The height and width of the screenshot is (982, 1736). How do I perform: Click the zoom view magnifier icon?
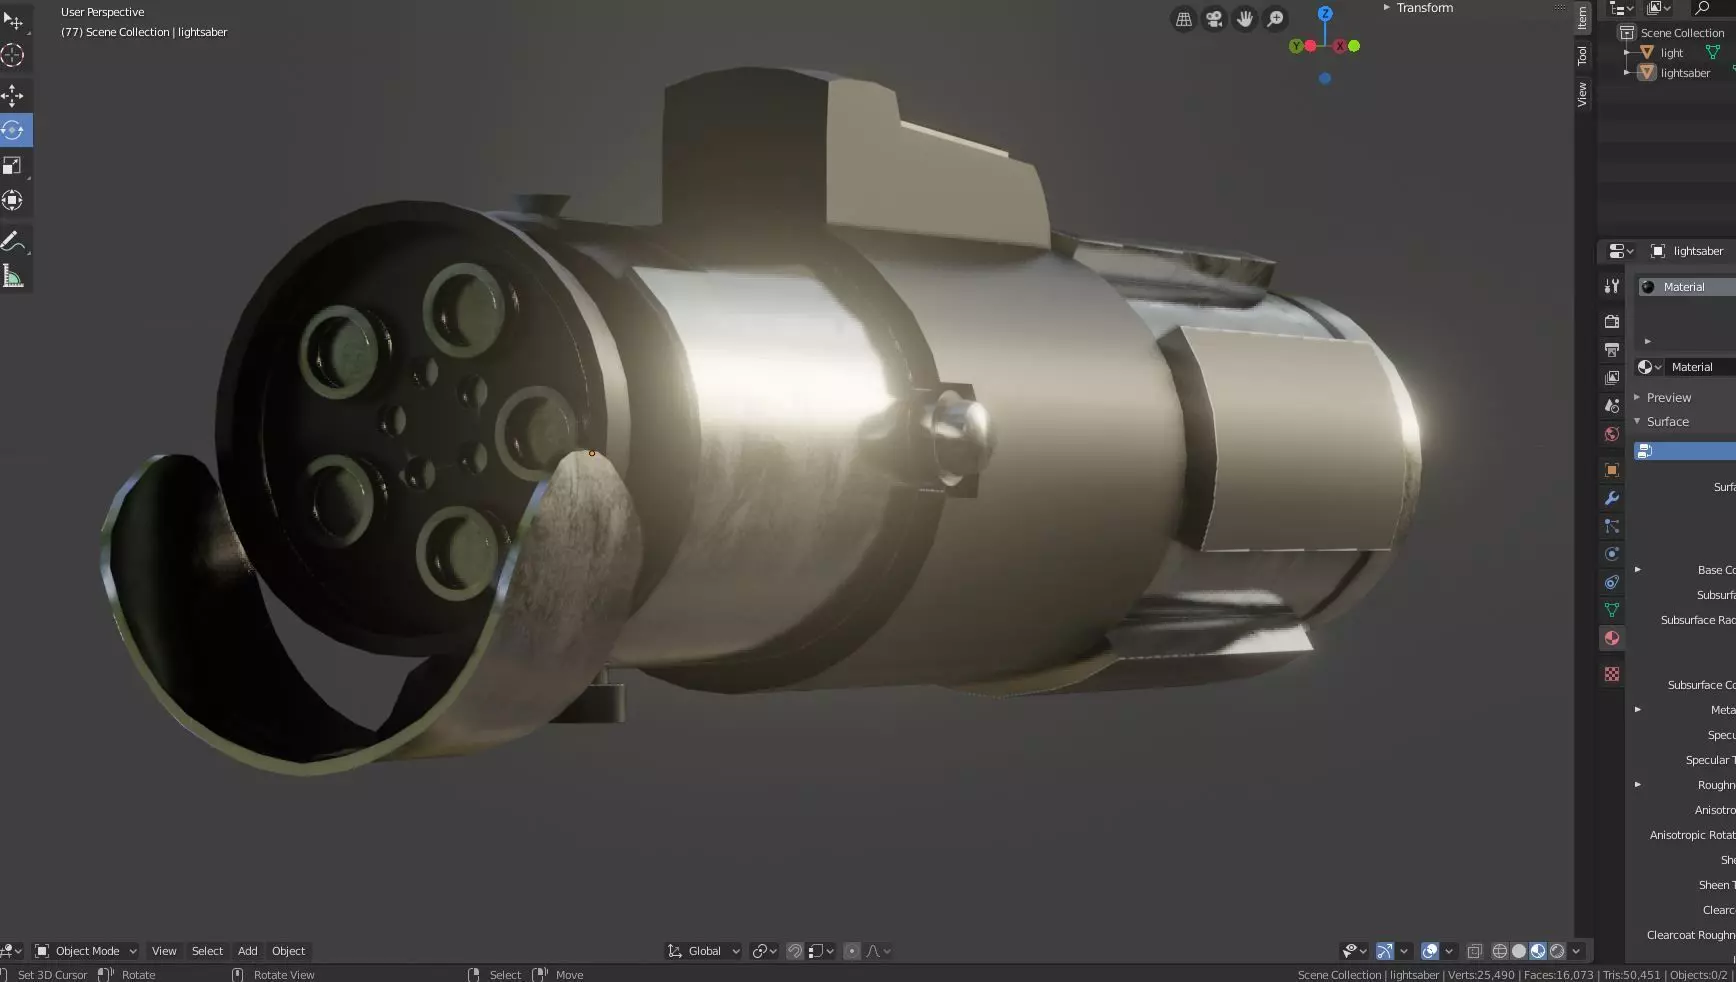[x=1276, y=19]
